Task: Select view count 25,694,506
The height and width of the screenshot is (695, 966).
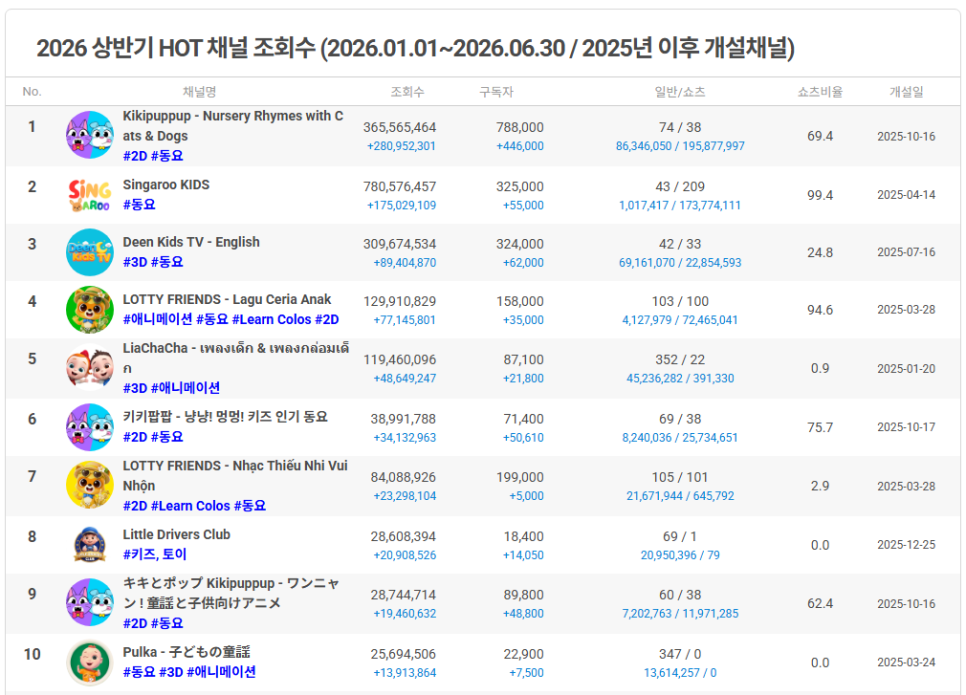Action: 403,654
